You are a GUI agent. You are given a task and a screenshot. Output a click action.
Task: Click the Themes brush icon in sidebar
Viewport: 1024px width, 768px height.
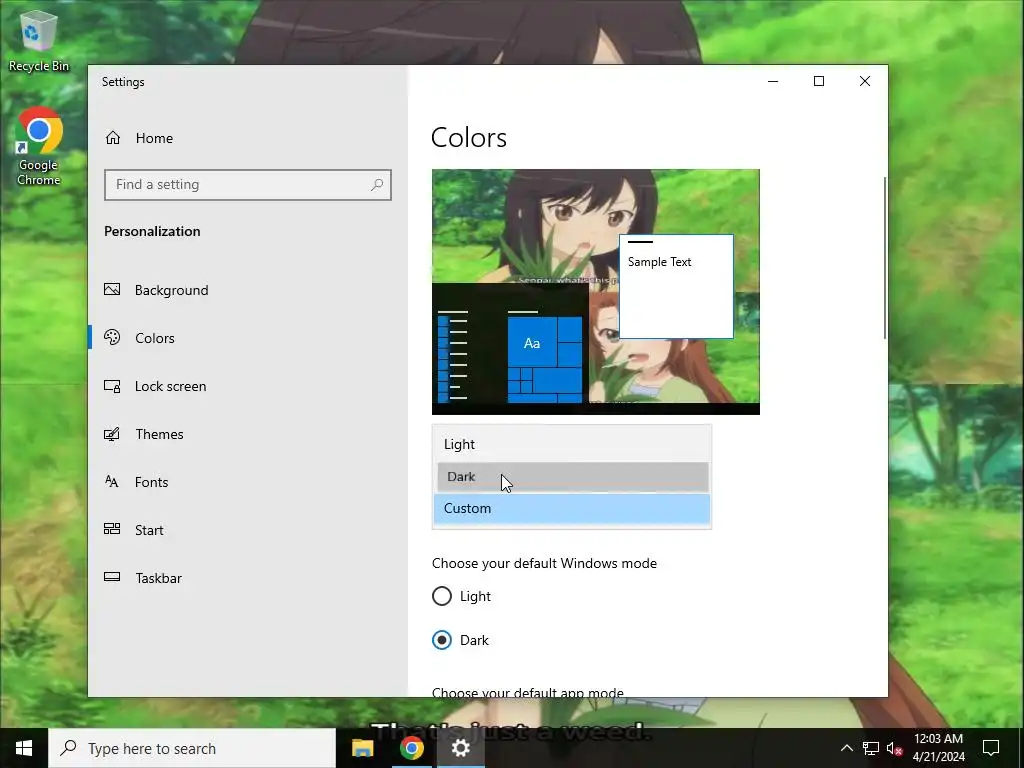click(x=112, y=434)
